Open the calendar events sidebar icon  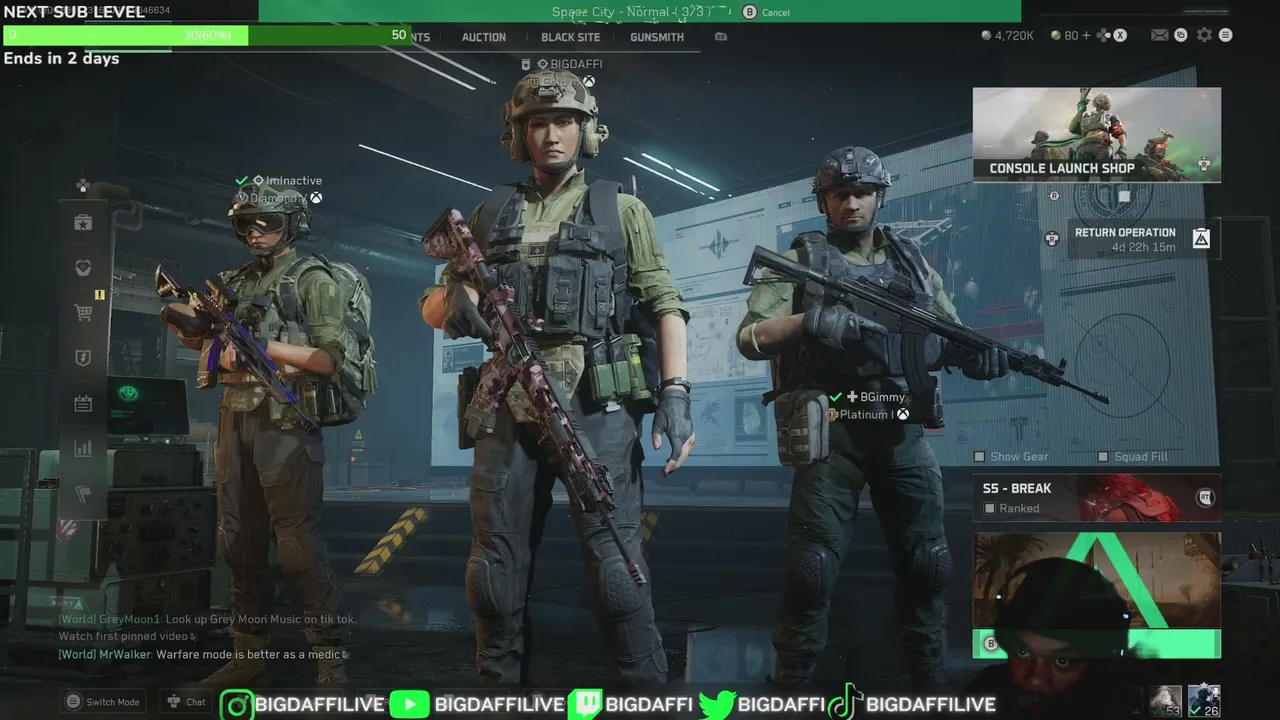83,404
